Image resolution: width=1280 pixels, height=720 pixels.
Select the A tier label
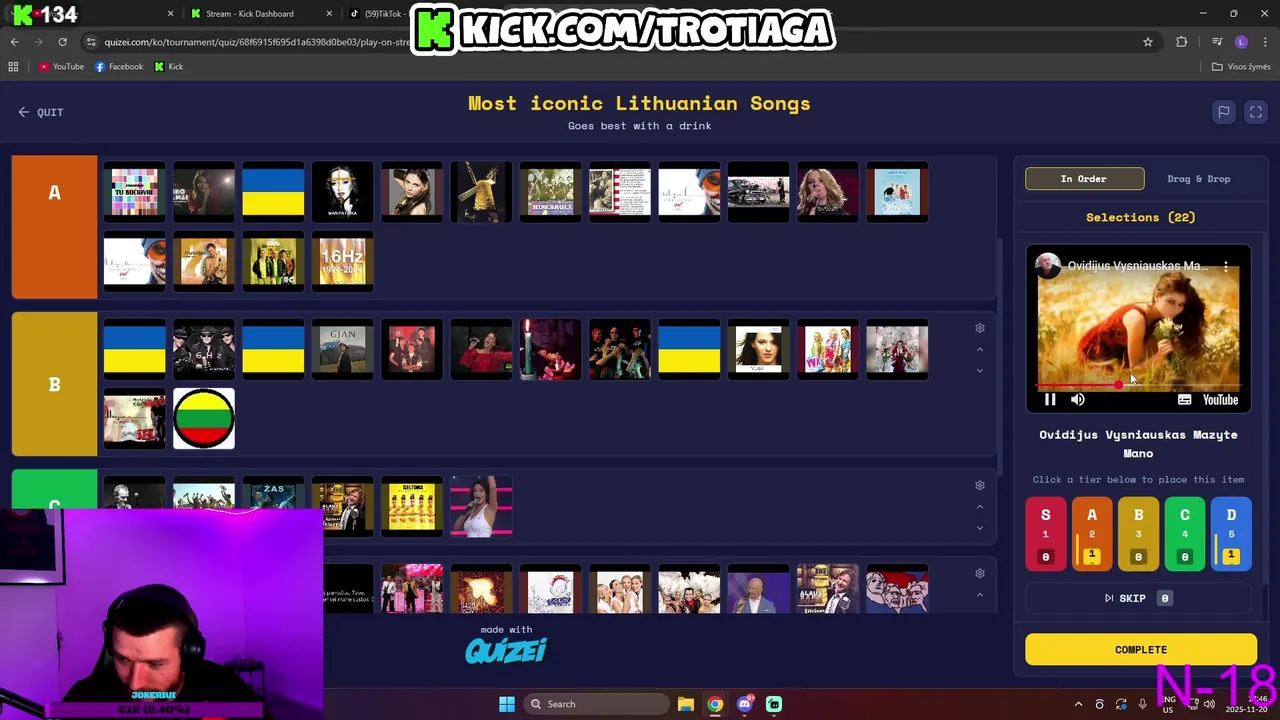click(x=54, y=227)
